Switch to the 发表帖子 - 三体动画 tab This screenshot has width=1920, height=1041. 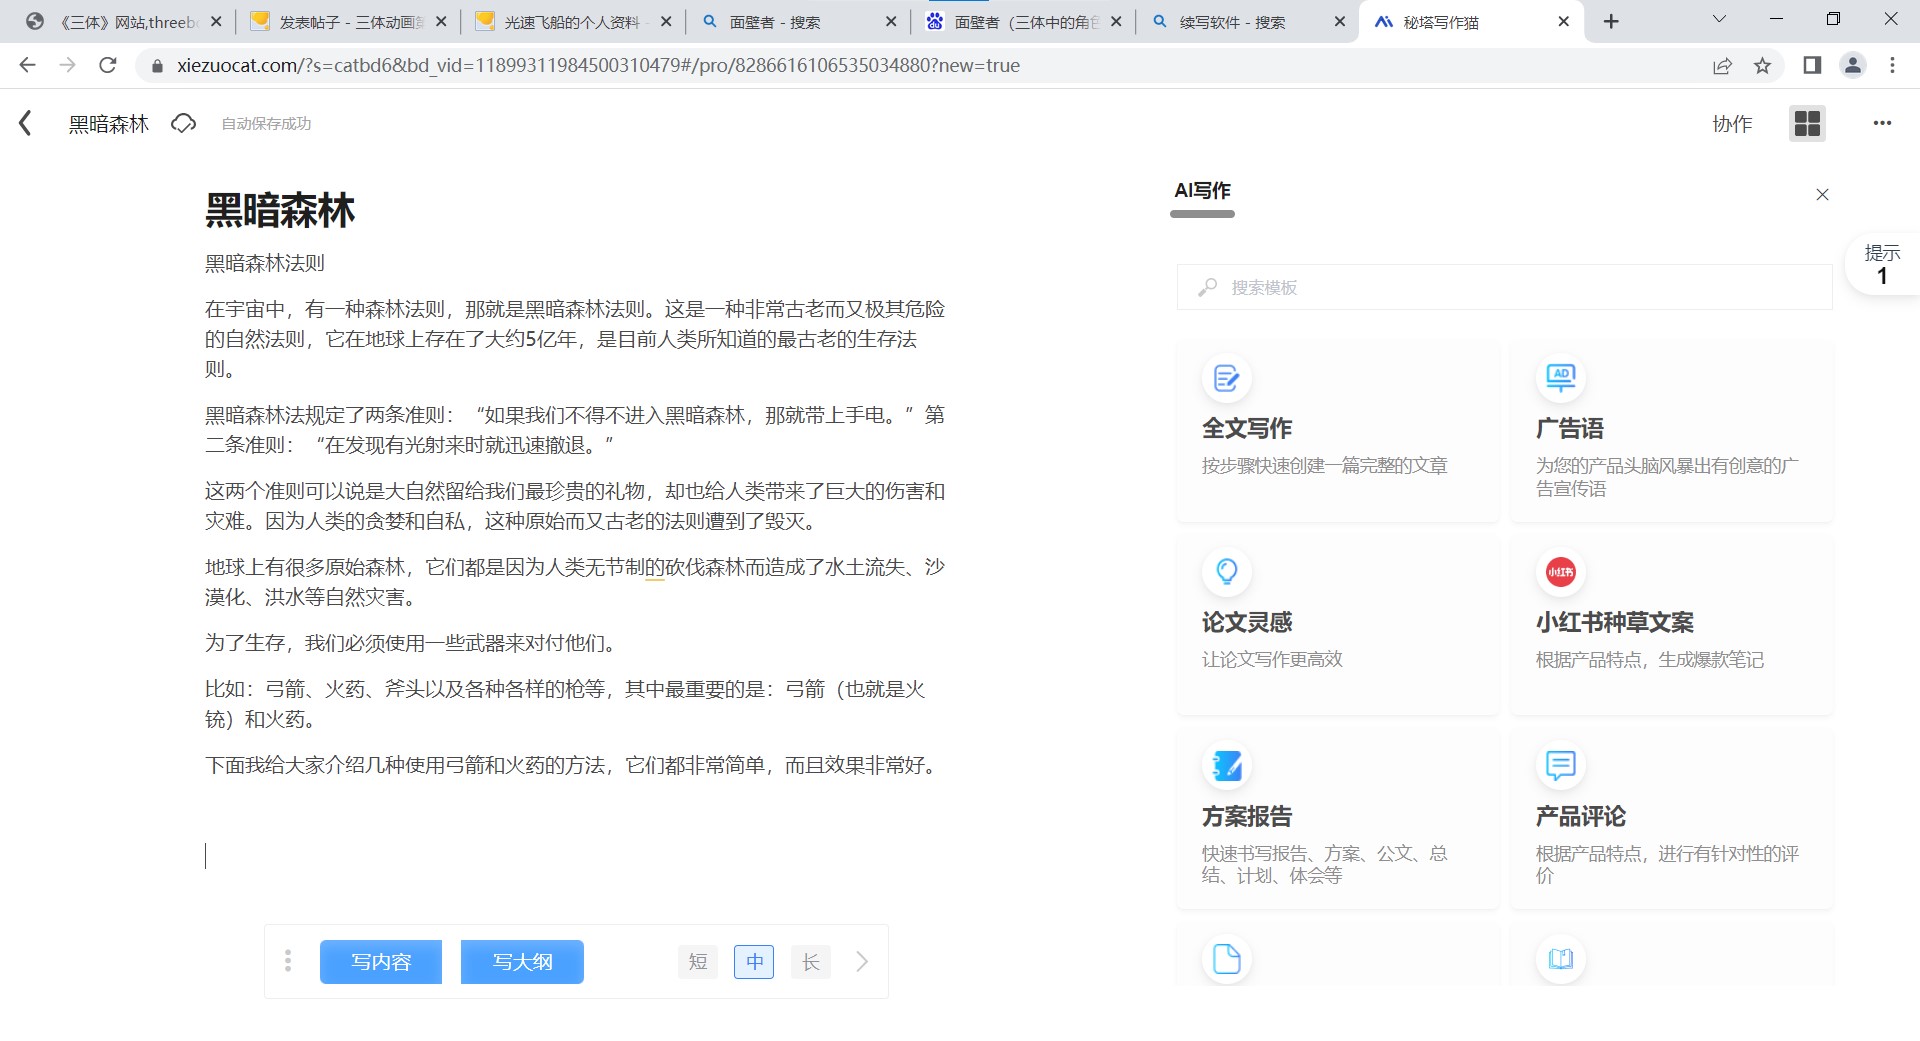(x=348, y=21)
